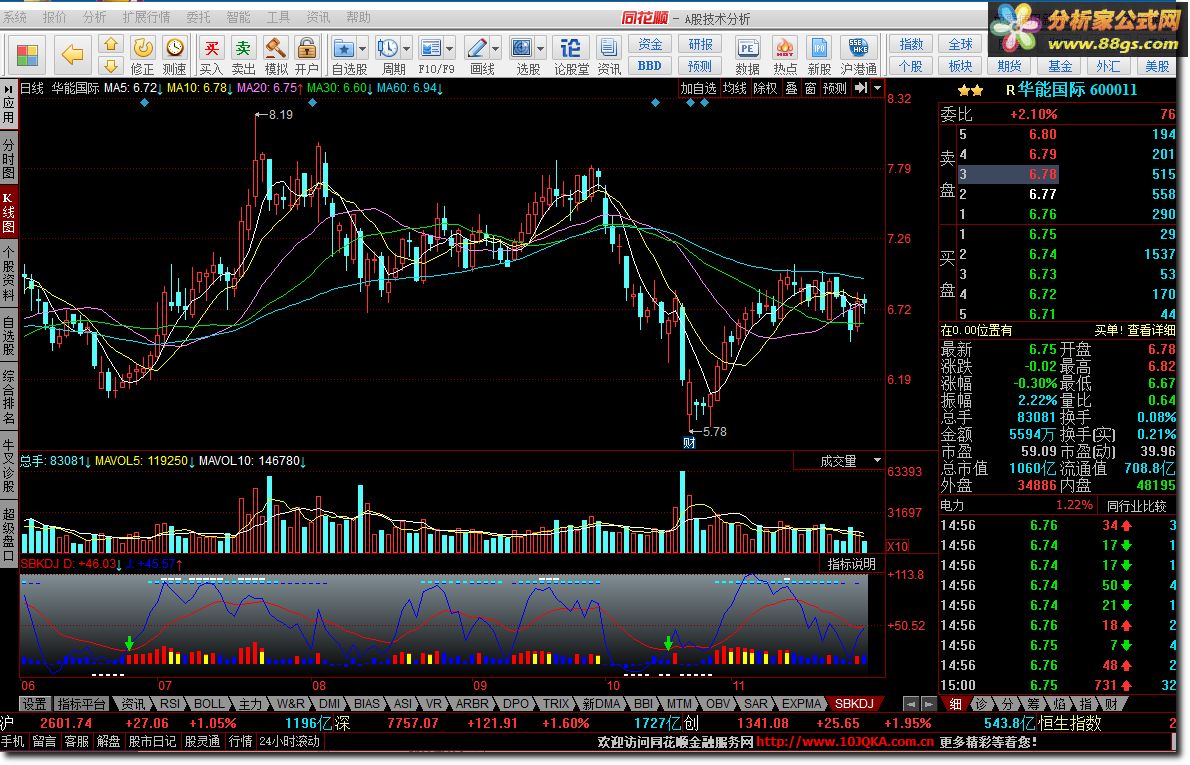Open the 自选股 star folder icon
This screenshot has height=765, width=1190.
point(344,49)
